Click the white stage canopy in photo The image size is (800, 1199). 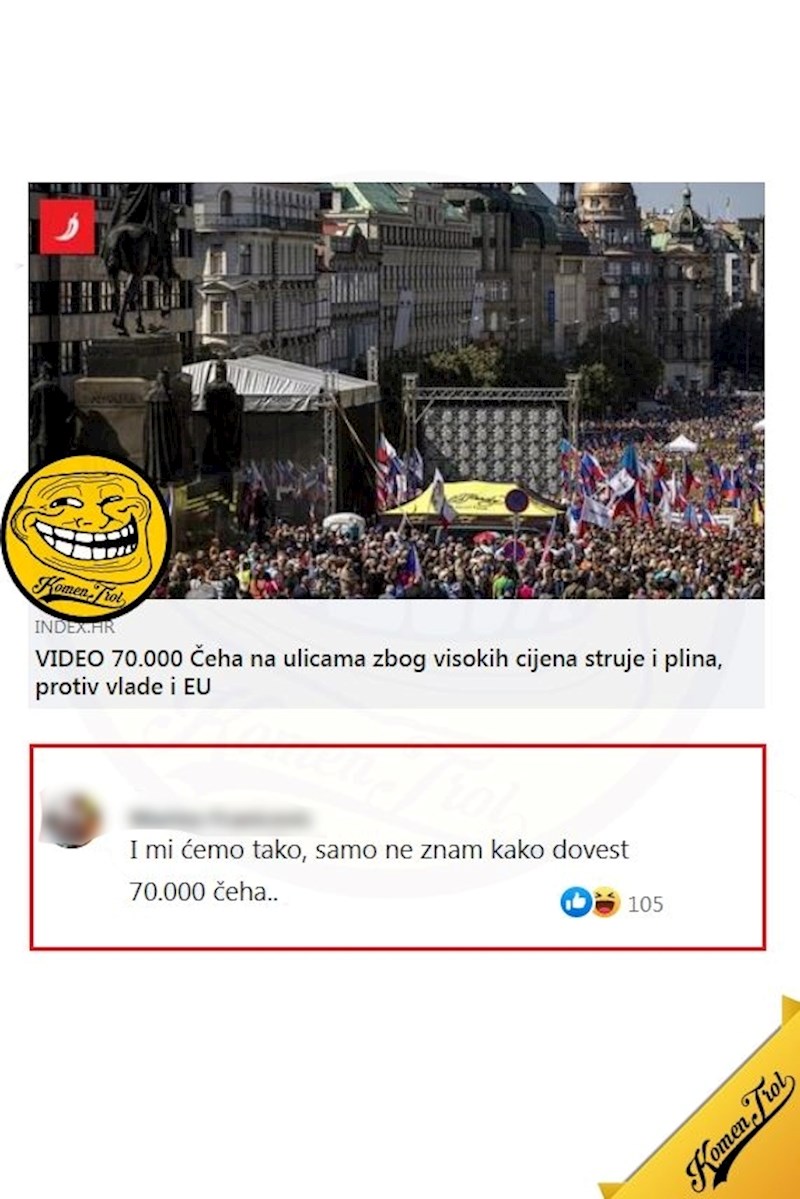point(281,384)
